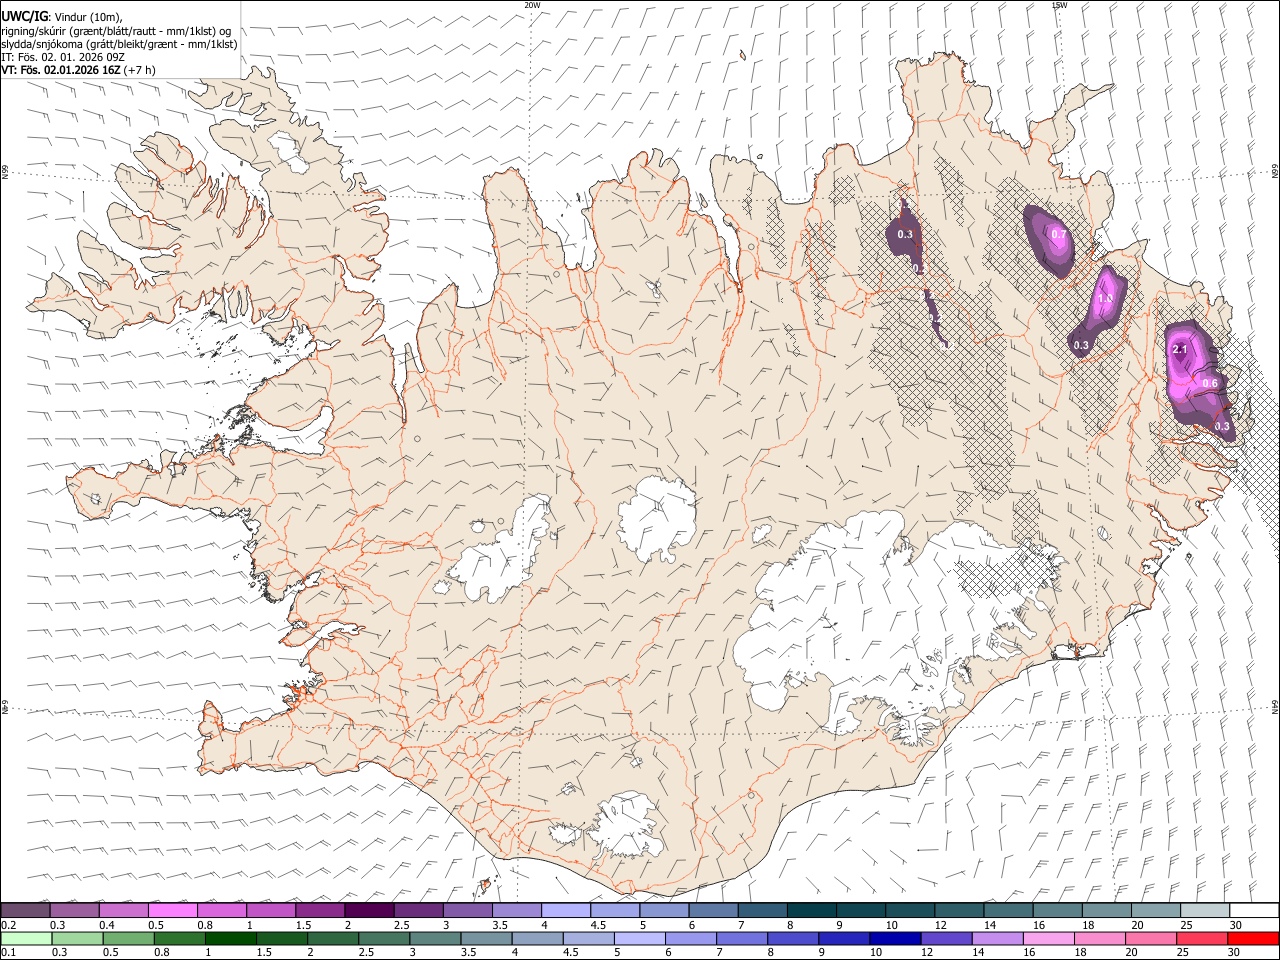The image size is (1280, 960).
Task: Click the 0.3 label in the westernmost snow cell
Action: coord(905,234)
